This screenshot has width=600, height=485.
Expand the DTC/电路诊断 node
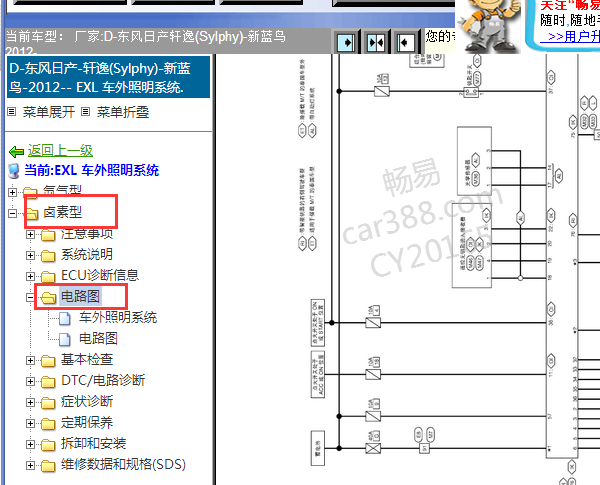click(31, 381)
